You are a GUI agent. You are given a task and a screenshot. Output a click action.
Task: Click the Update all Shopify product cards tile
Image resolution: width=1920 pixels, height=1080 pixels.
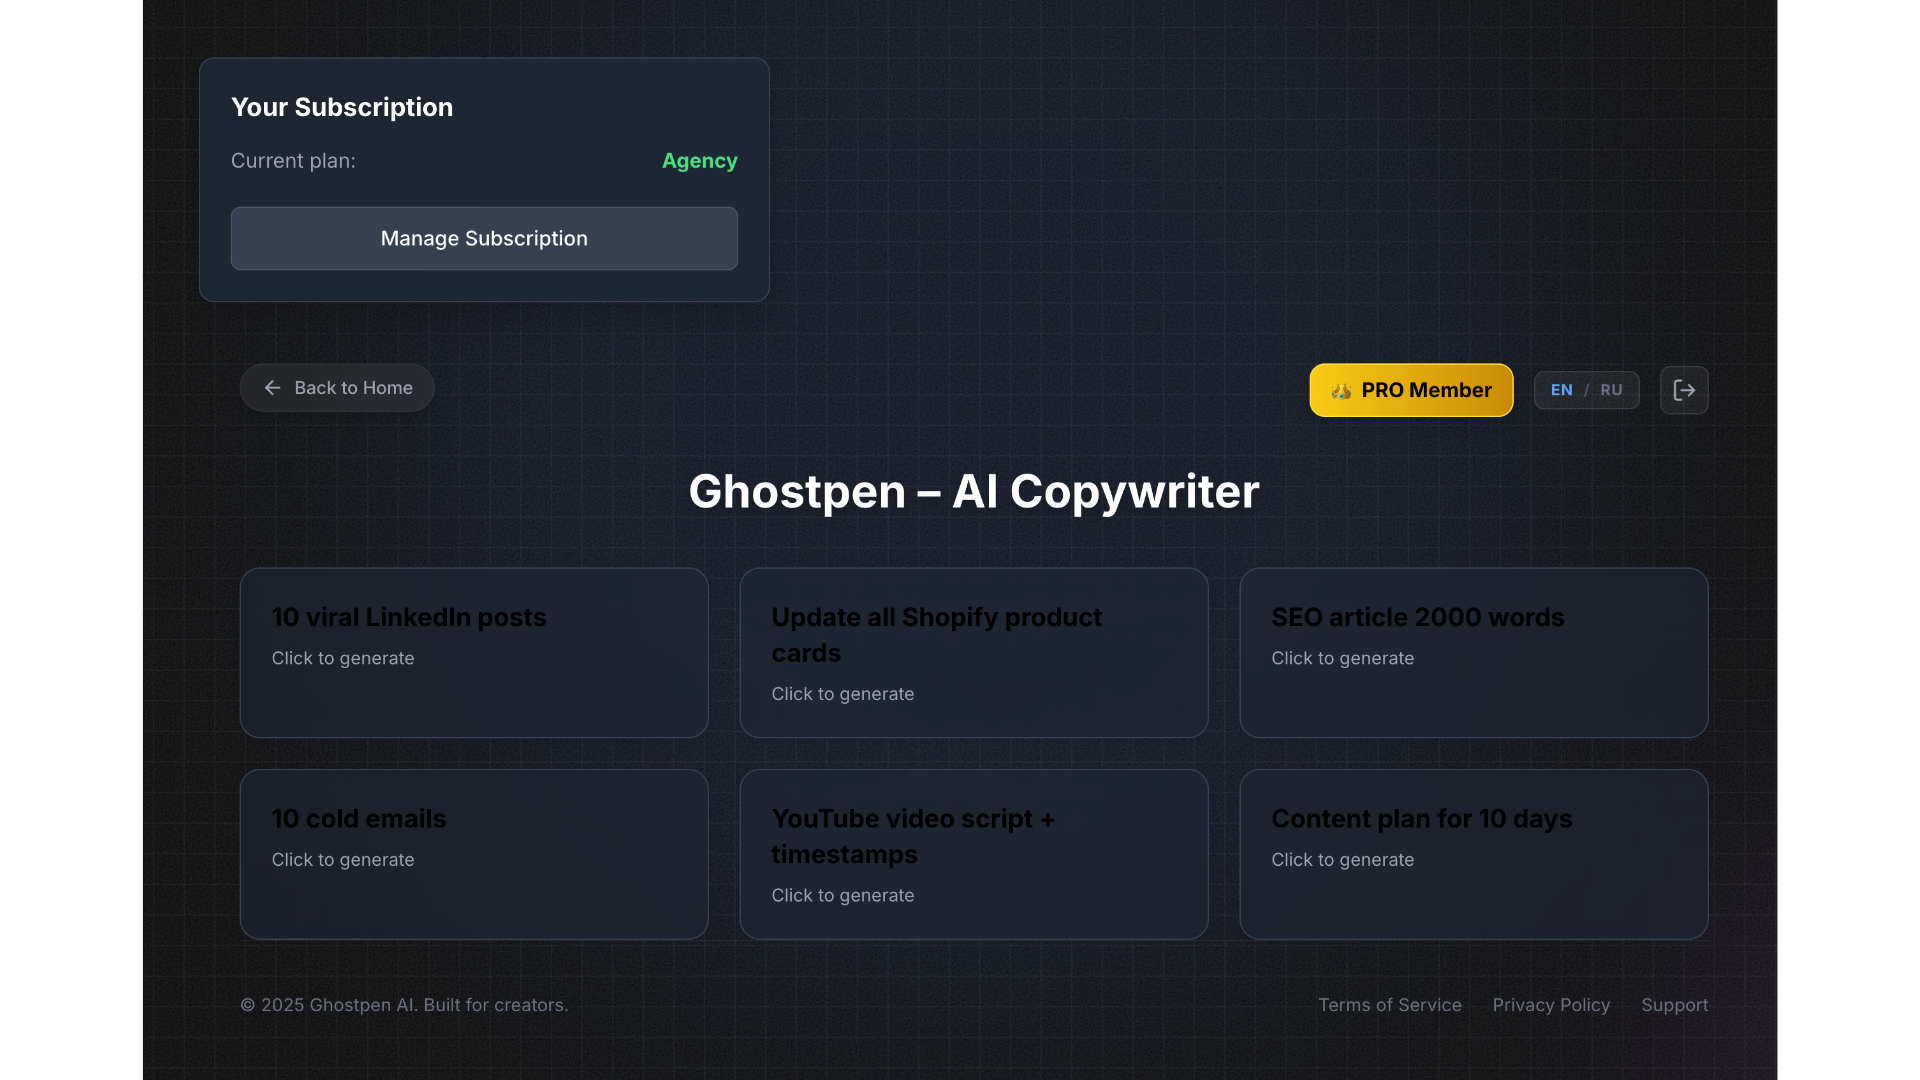973,652
